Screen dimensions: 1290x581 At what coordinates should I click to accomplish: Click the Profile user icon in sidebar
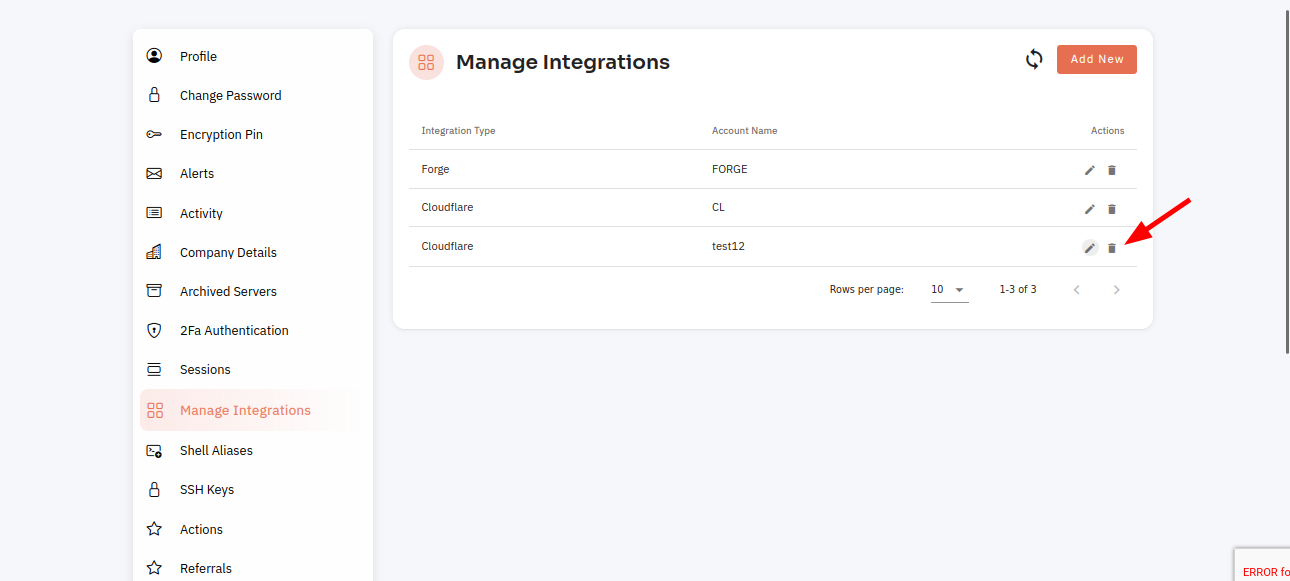(x=154, y=56)
